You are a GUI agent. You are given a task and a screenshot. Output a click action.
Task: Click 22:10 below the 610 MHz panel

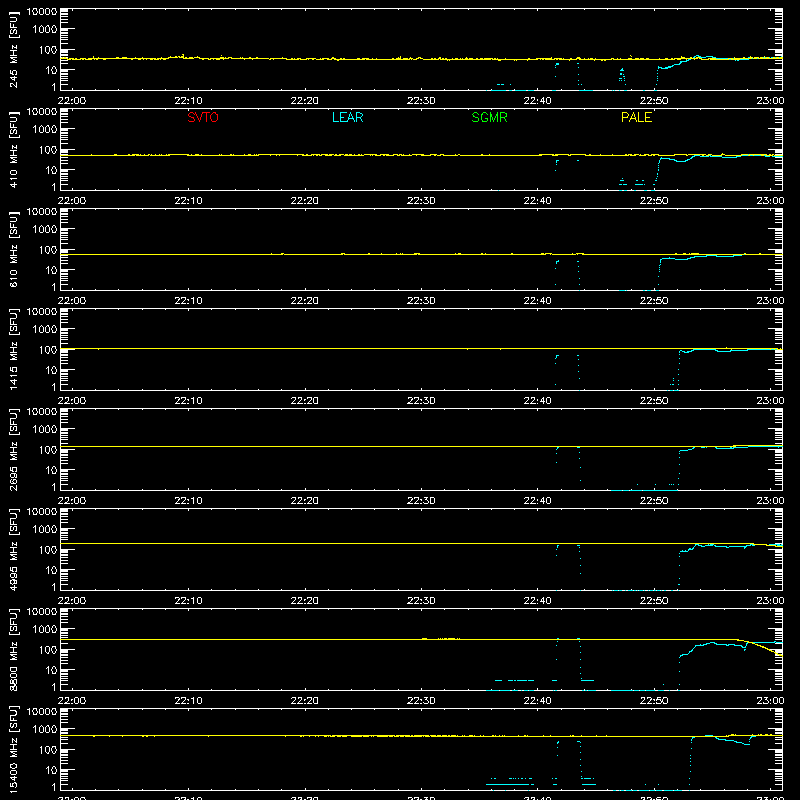pyautogui.click(x=188, y=301)
